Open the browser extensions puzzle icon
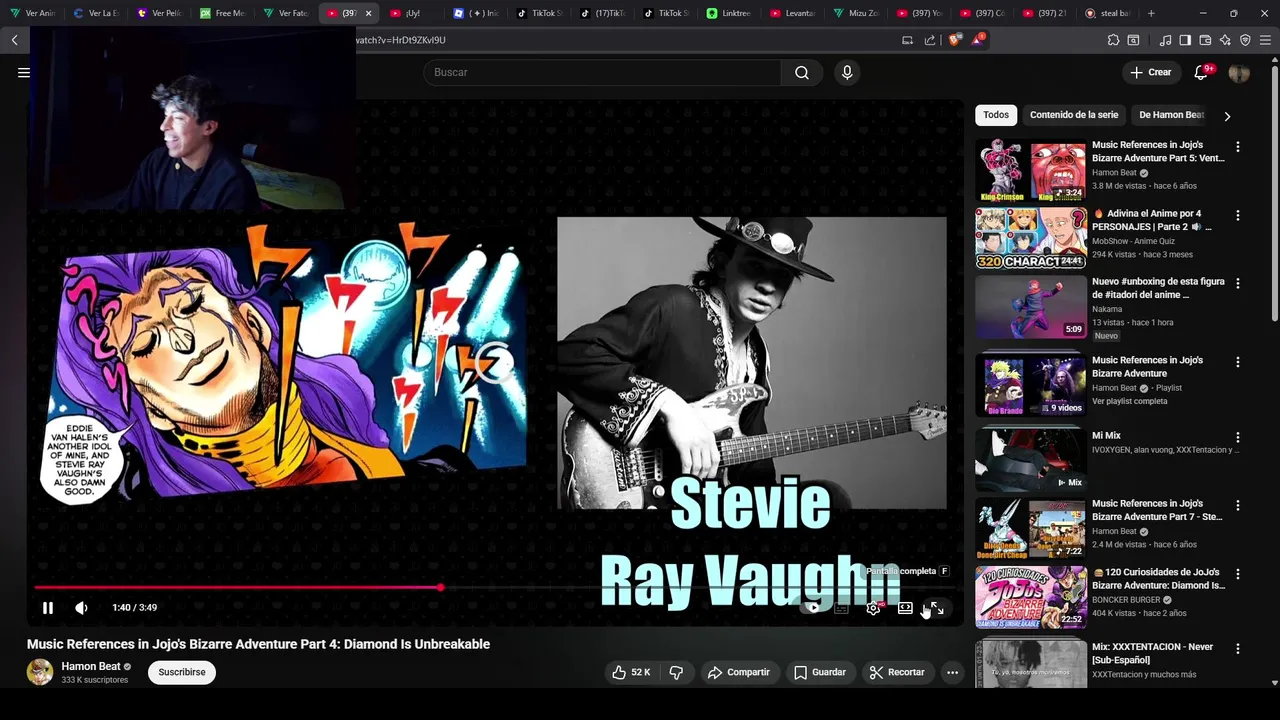 pyautogui.click(x=1113, y=40)
